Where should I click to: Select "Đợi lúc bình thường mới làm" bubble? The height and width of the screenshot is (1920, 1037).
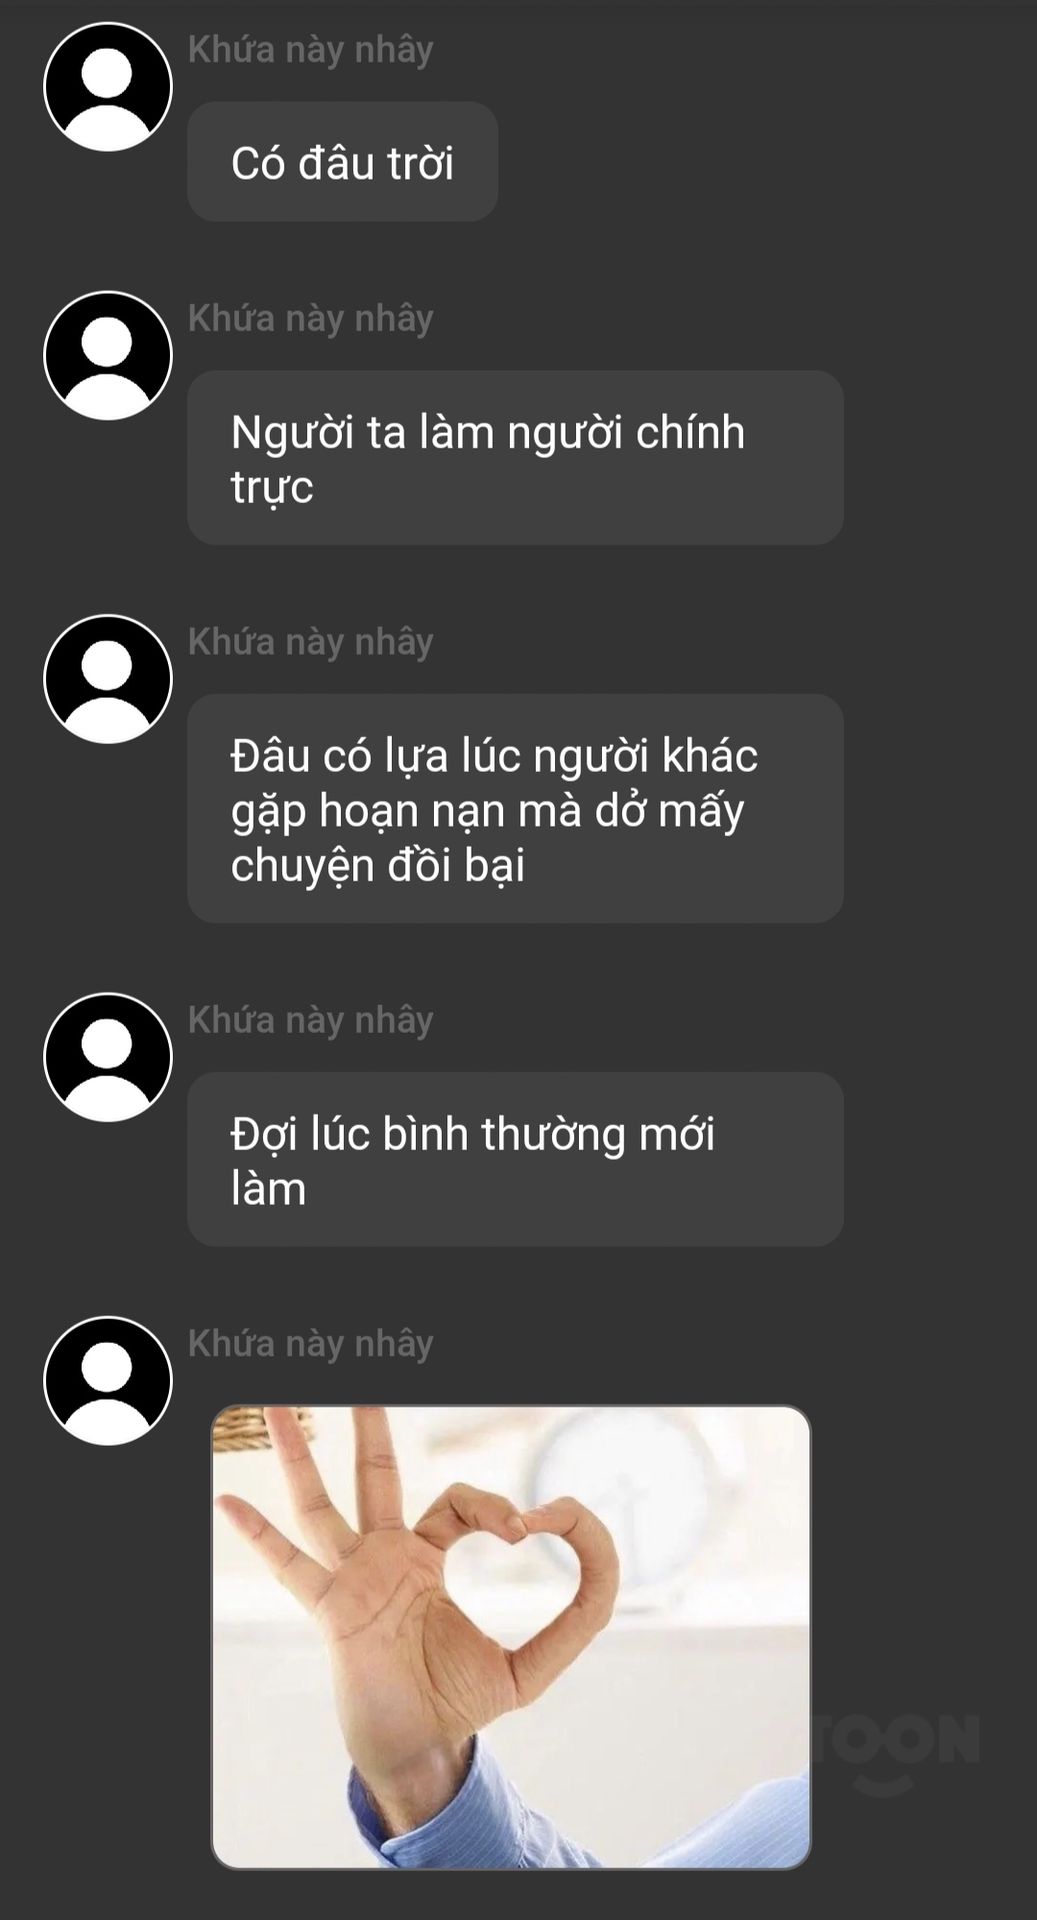coord(515,1160)
